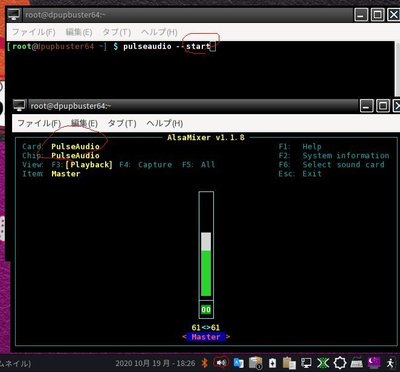The image size is (400, 372).
Task: Click the keyboard tray icon
Action: [x=357, y=363]
